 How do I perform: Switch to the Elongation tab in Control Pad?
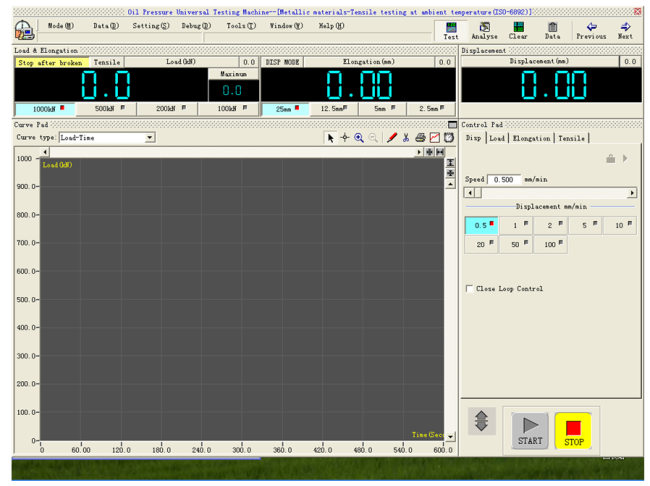pyautogui.click(x=531, y=138)
